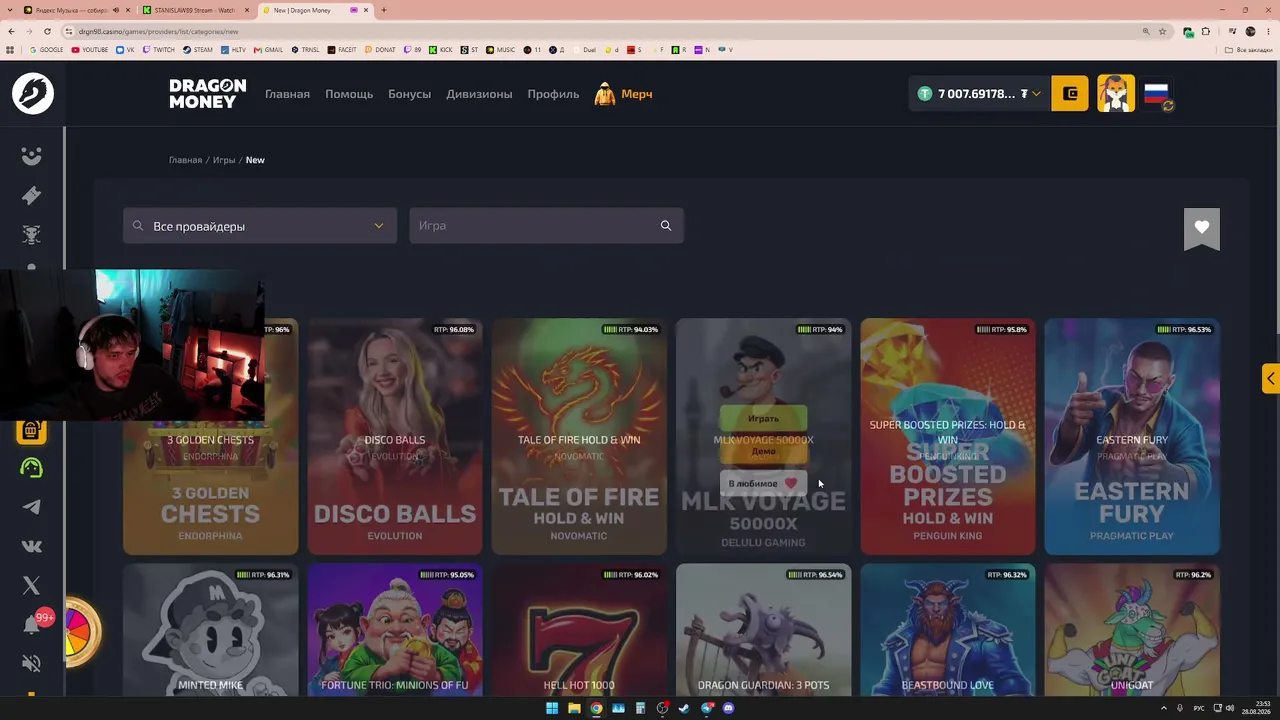Image resolution: width=1280 pixels, height=720 pixels.
Task: Open Steam from the taskbar
Action: pyautogui.click(x=684, y=708)
